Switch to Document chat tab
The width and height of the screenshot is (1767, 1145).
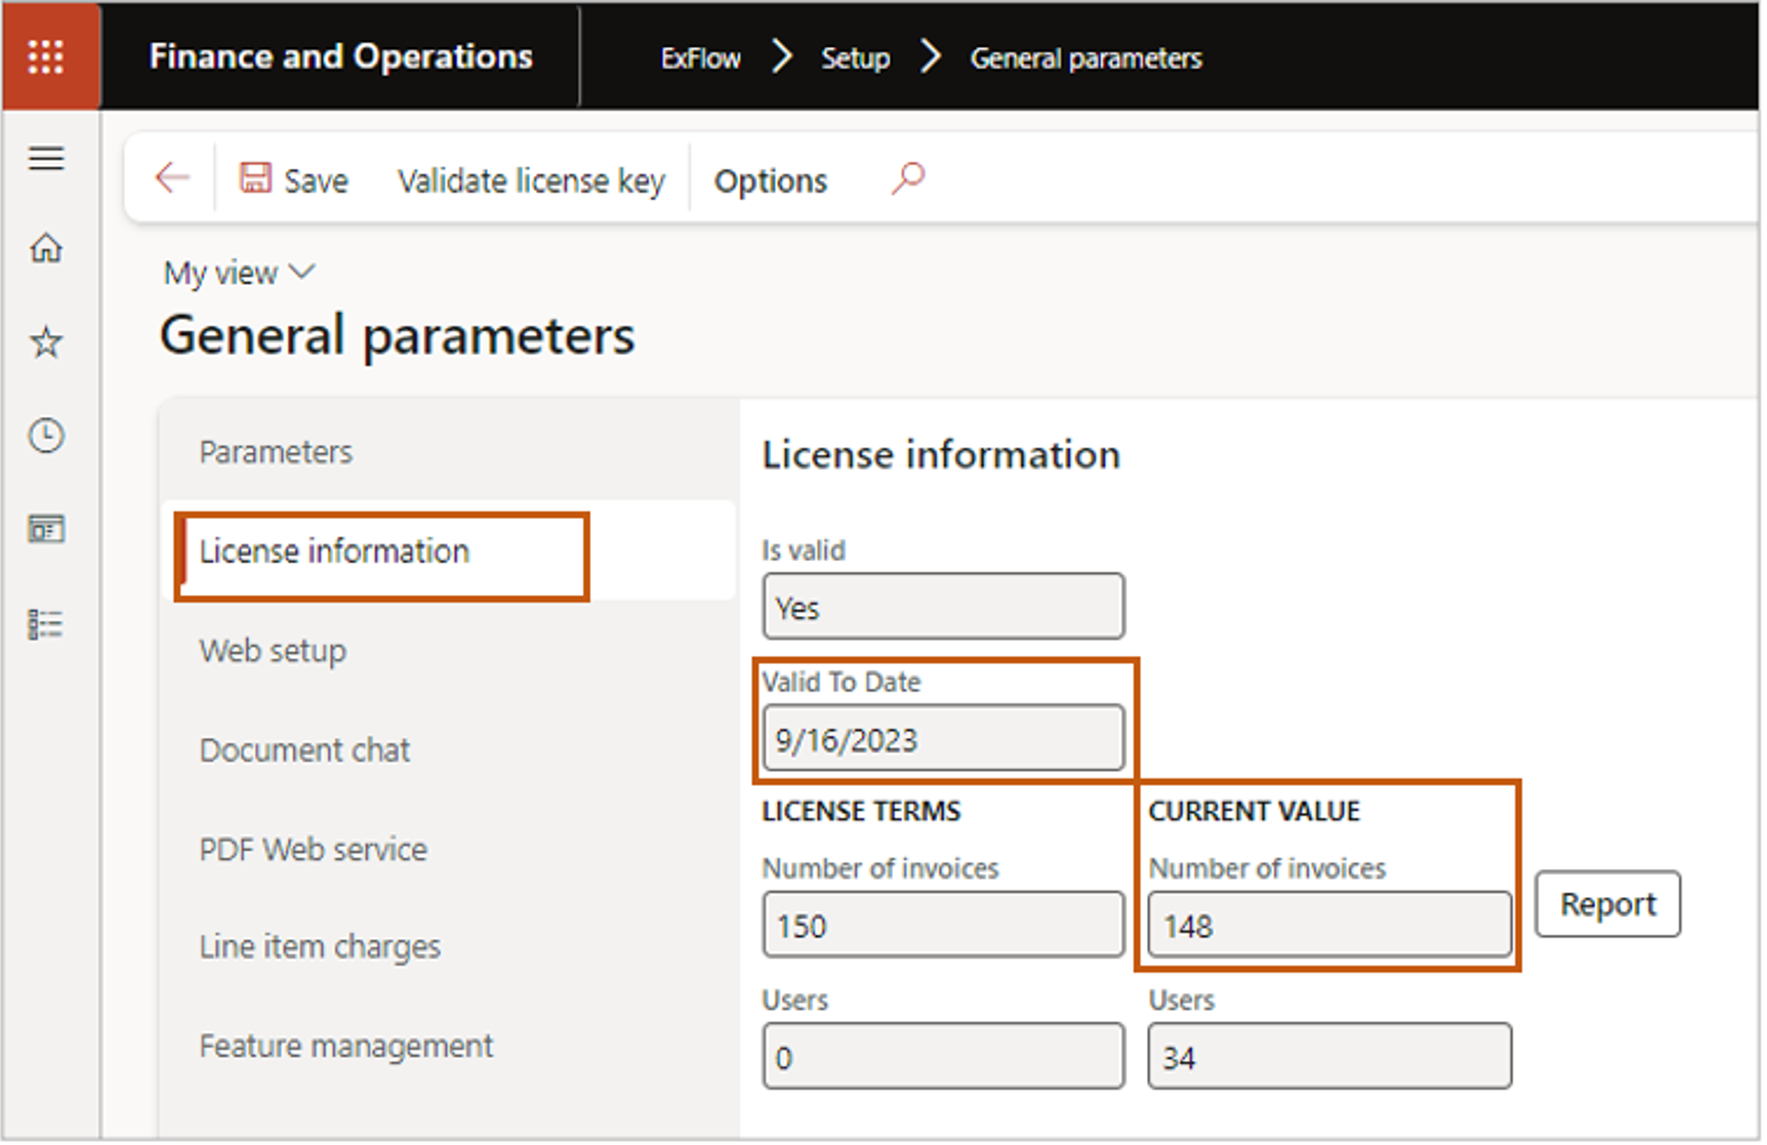[305, 750]
